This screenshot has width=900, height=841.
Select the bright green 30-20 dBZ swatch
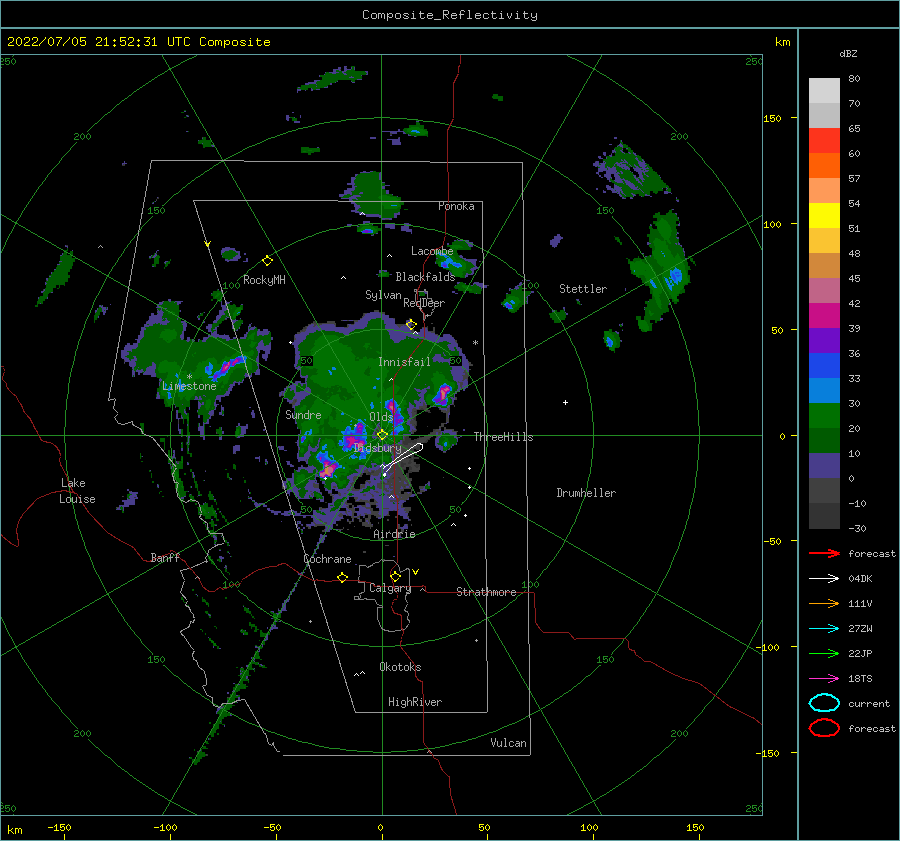(824, 416)
